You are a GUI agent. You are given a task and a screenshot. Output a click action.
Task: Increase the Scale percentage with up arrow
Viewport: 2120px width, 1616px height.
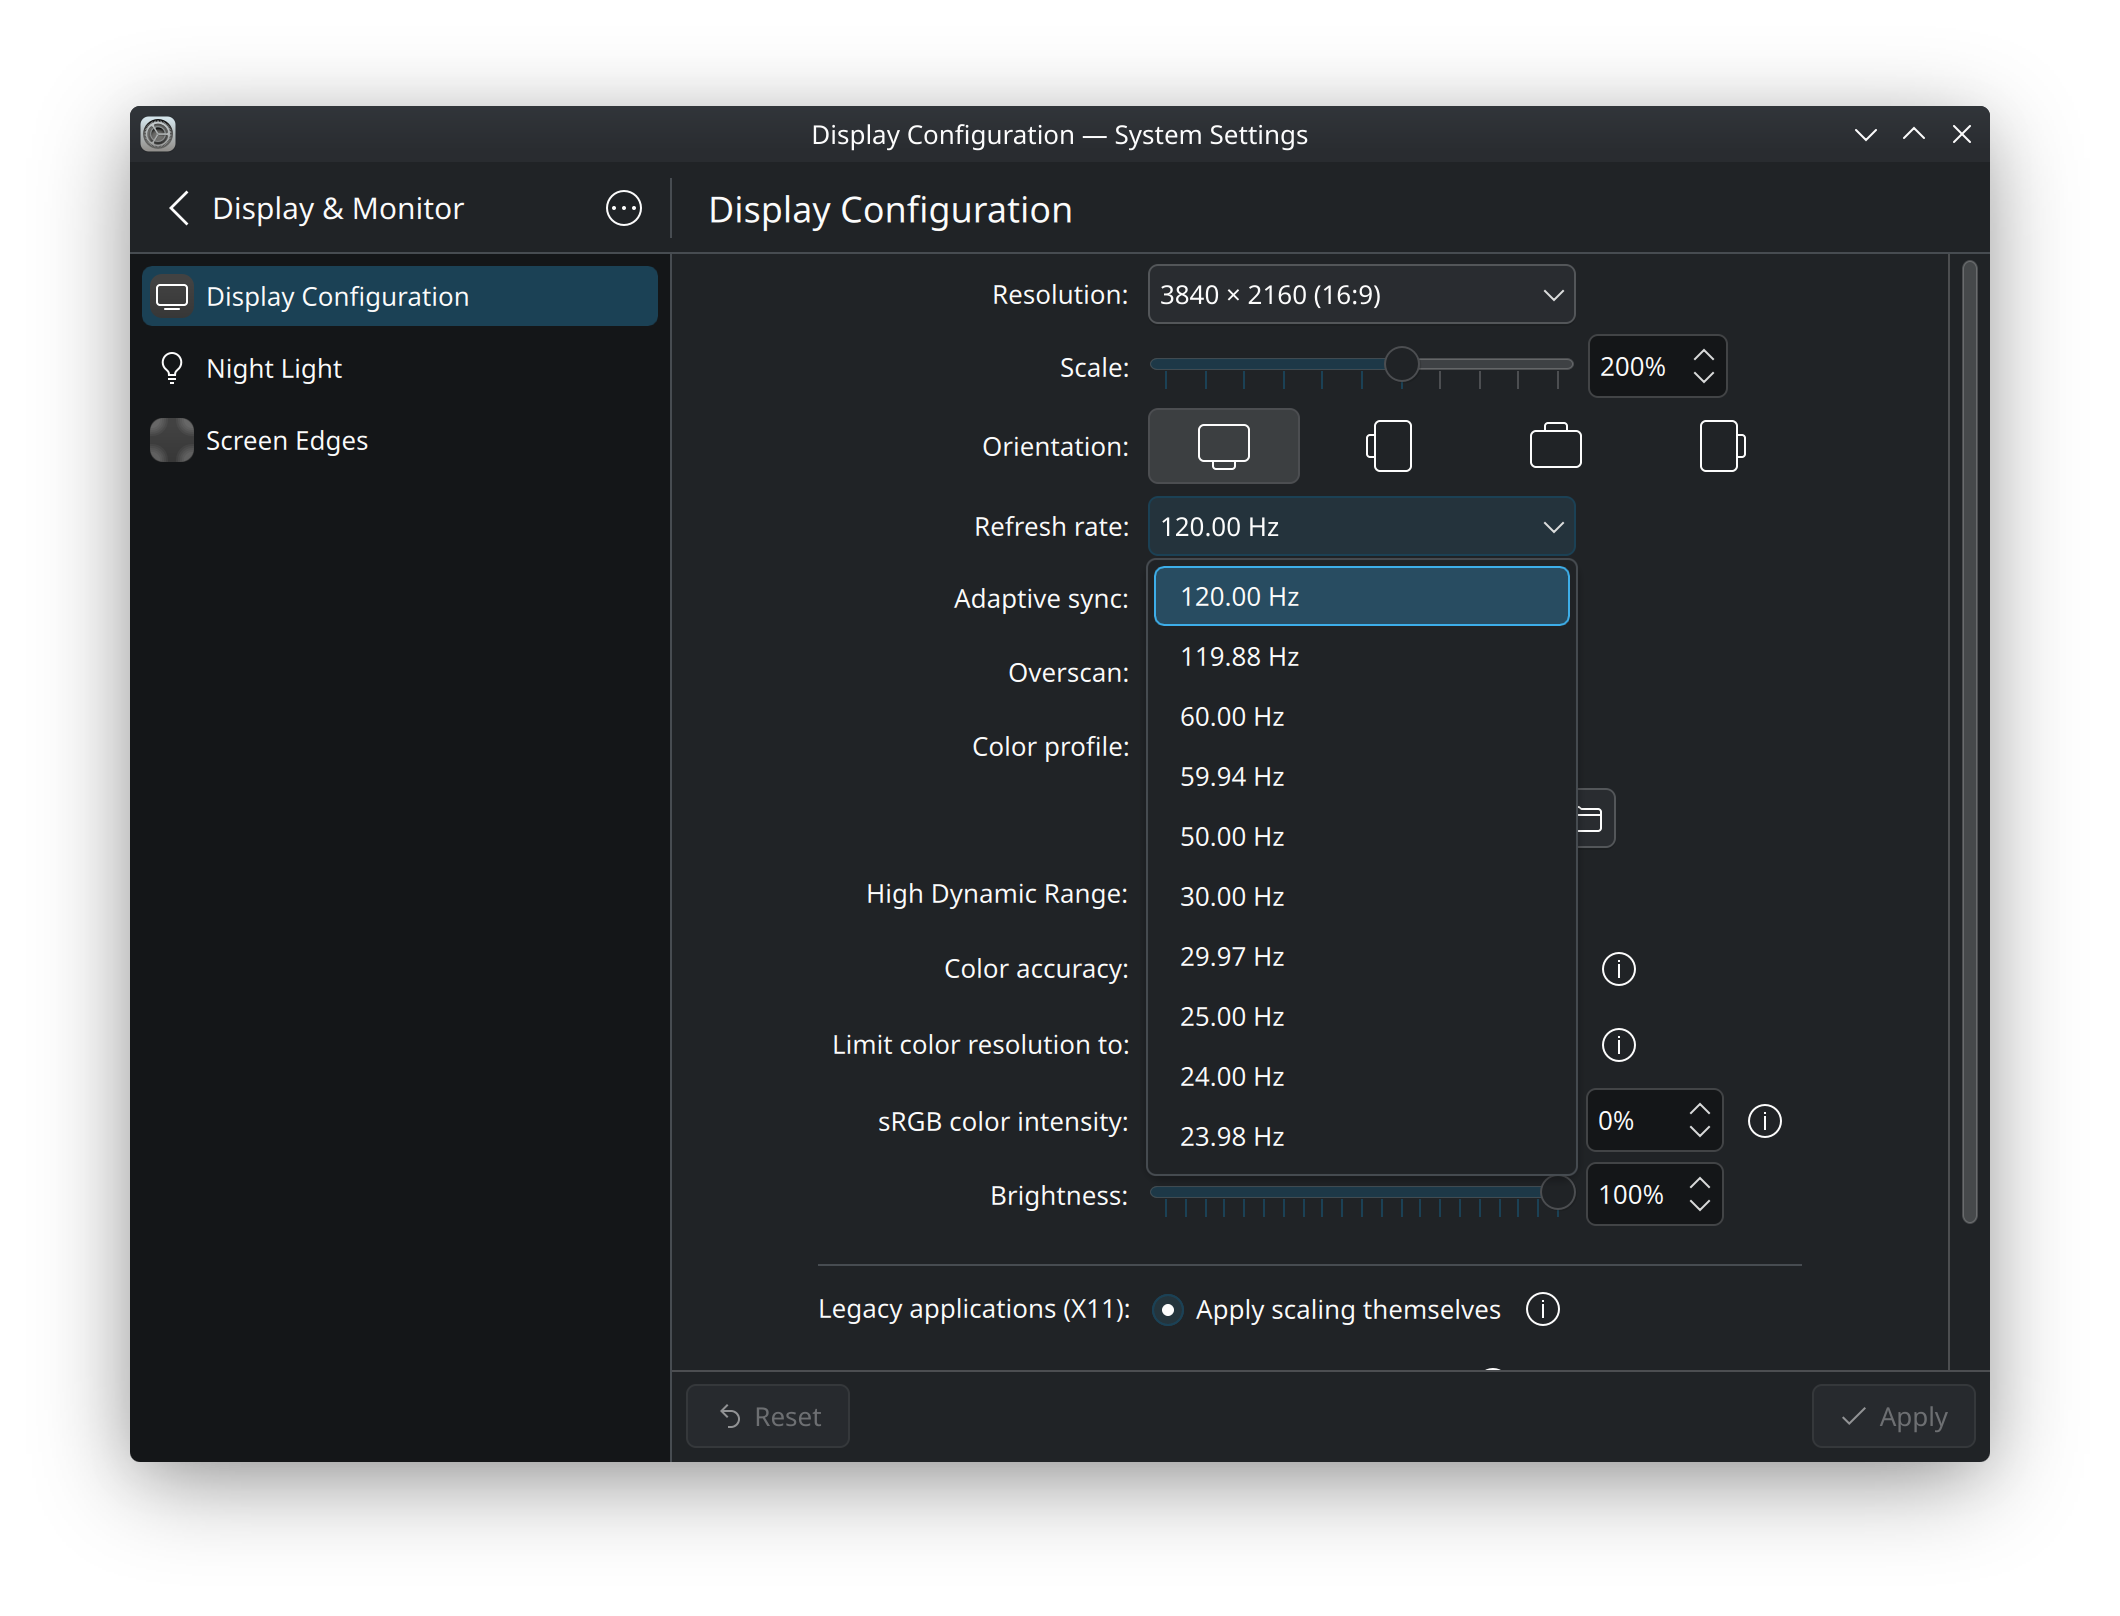(x=1703, y=355)
